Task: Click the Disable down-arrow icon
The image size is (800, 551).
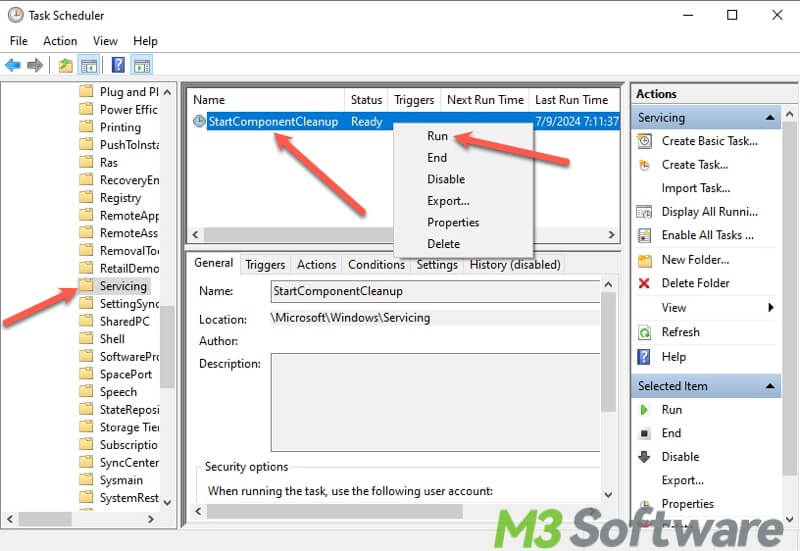Action: pyautogui.click(x=644, y=457)
